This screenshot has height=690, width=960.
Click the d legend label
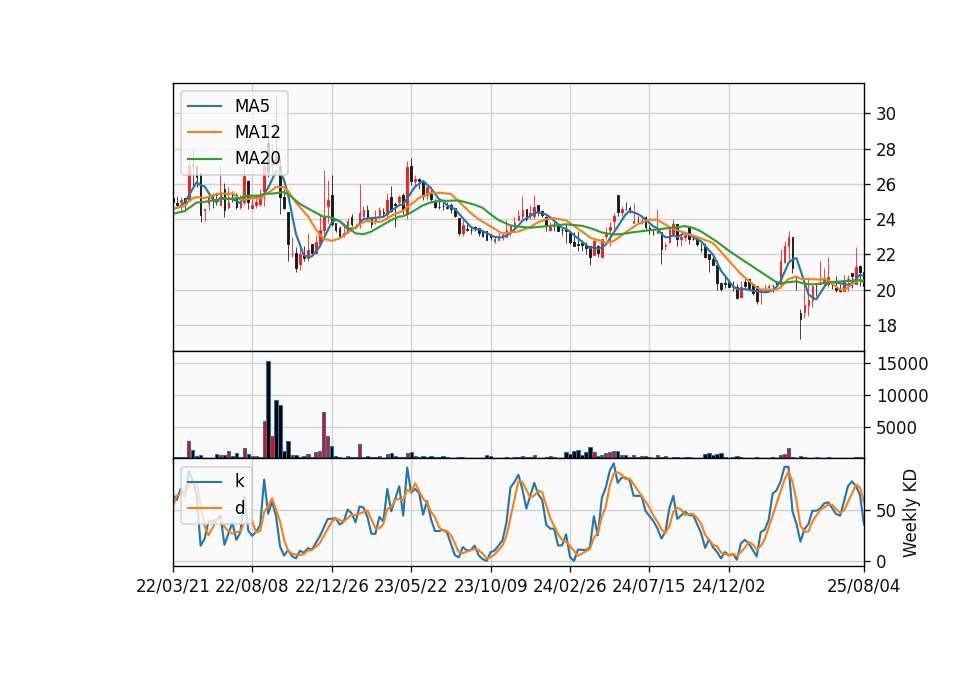(x=239, y=508)
